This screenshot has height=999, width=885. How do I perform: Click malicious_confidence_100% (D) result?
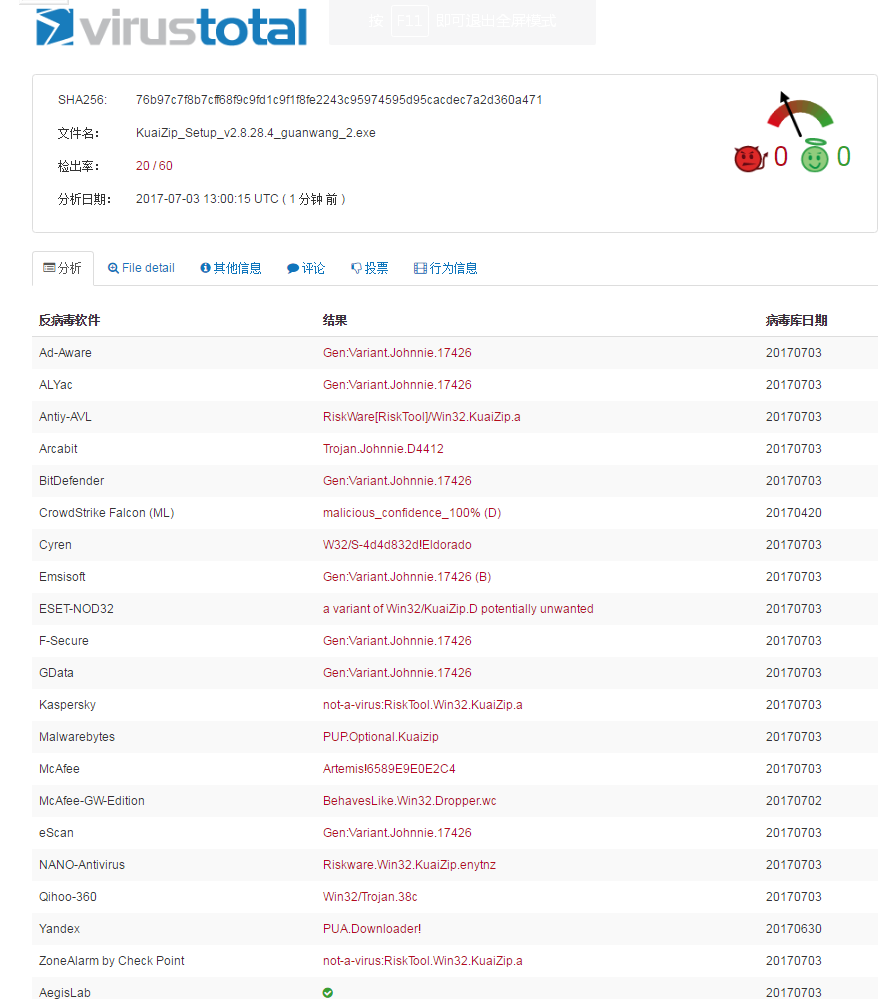[x=412, y=513]
